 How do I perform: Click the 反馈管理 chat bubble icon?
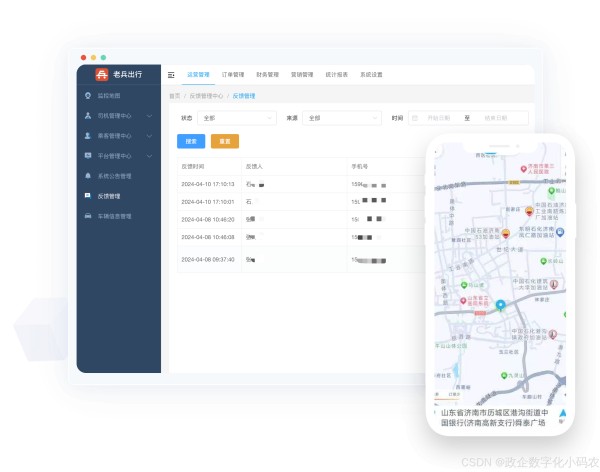click(x=88, y=196)
